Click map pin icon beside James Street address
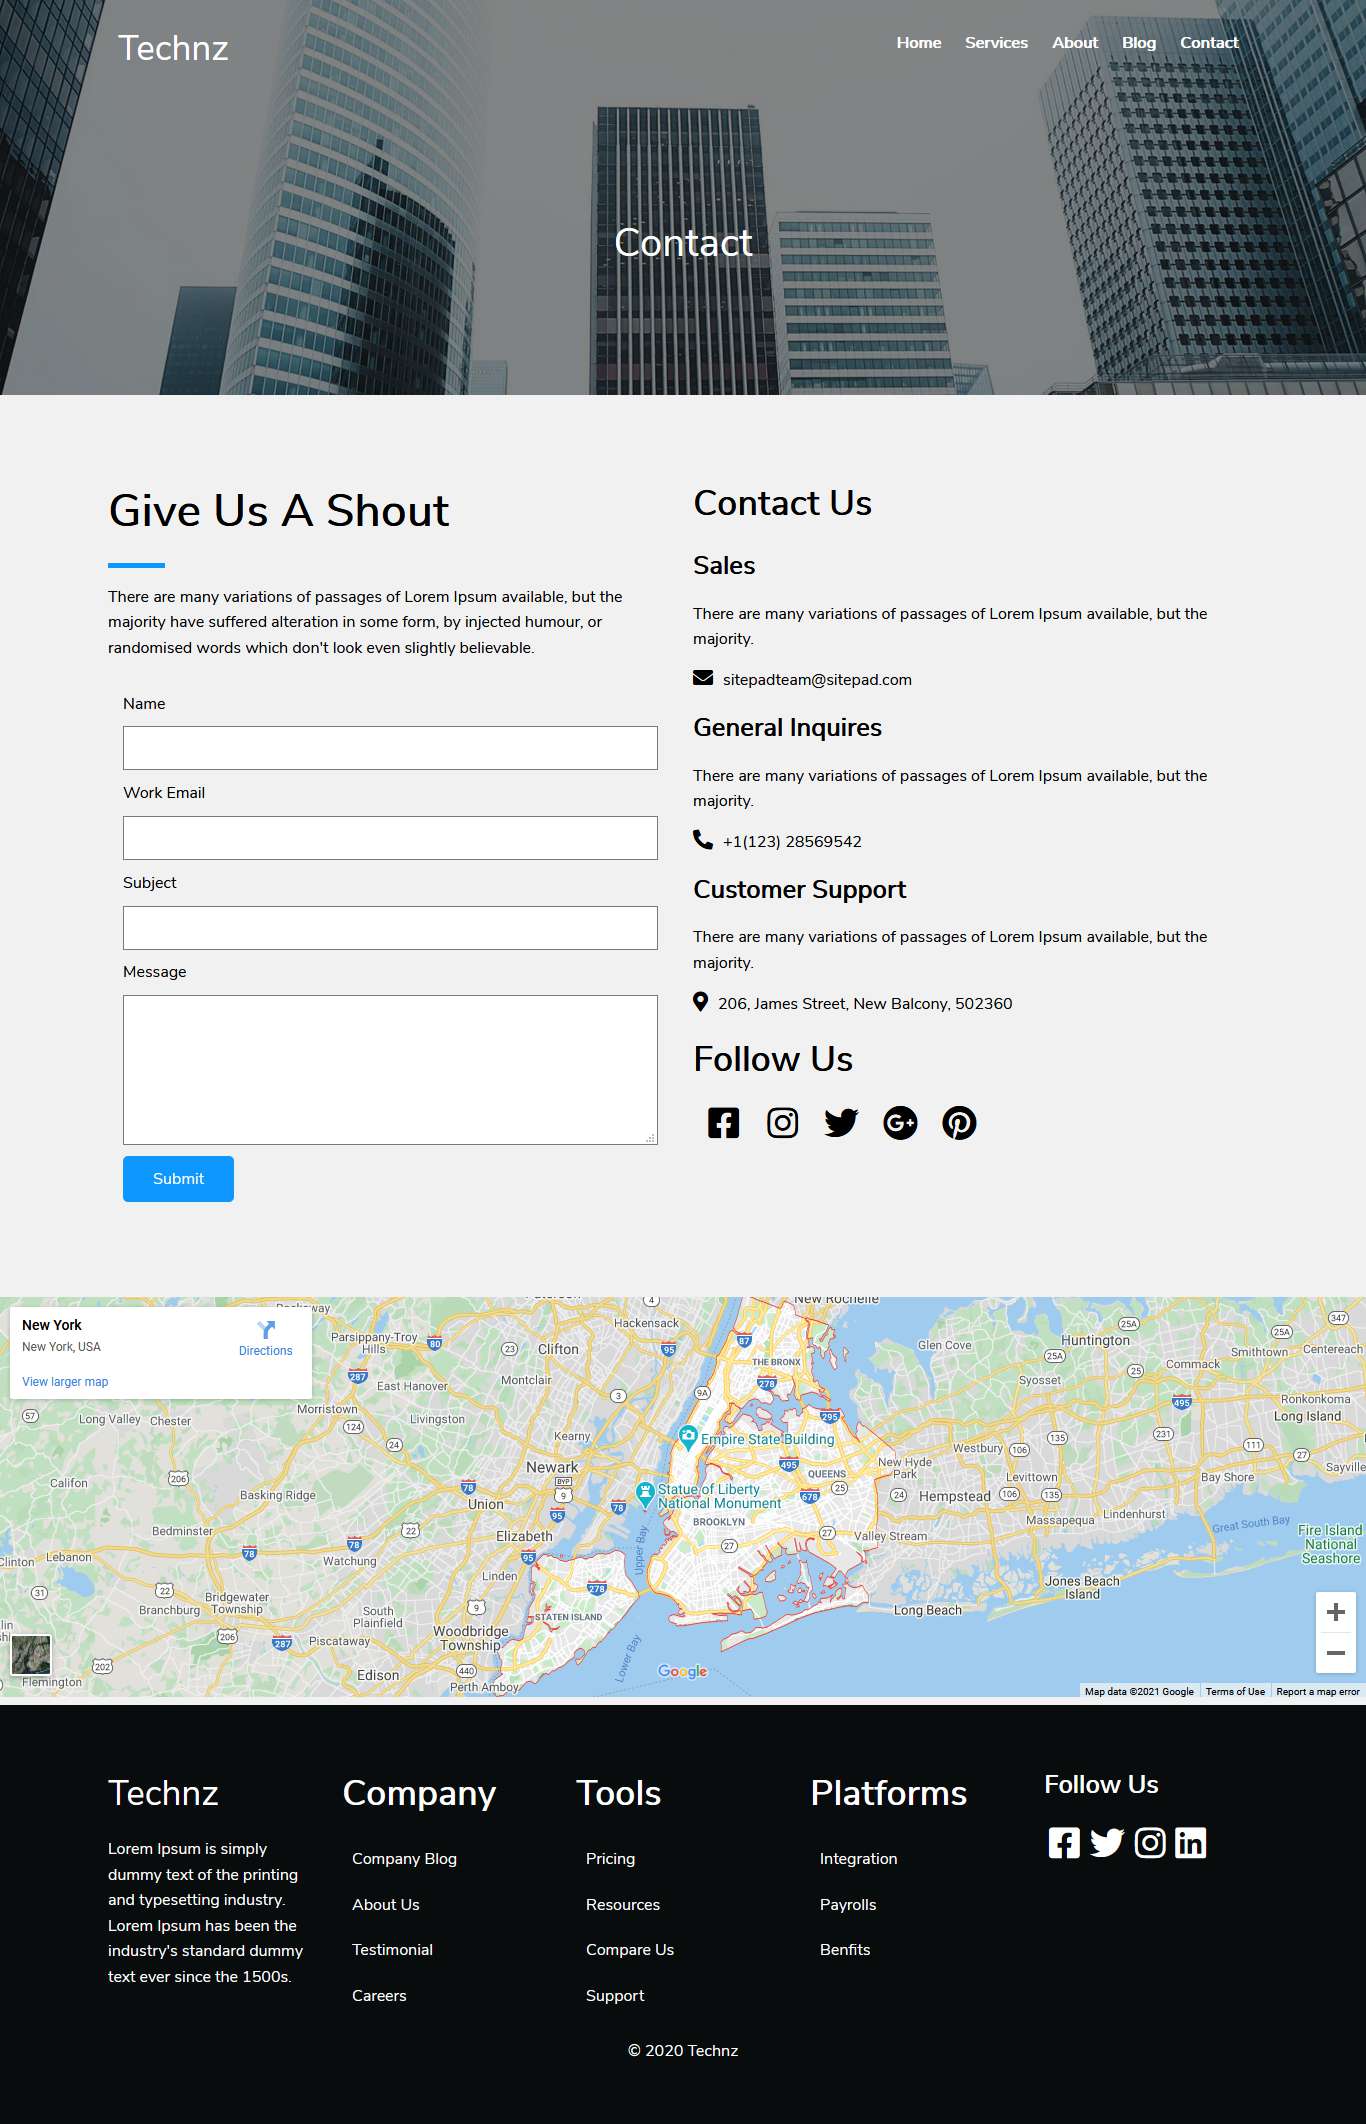The width and height of the screenshot is (1366, 2124). pyautogui.click(x=700, y=1002)
